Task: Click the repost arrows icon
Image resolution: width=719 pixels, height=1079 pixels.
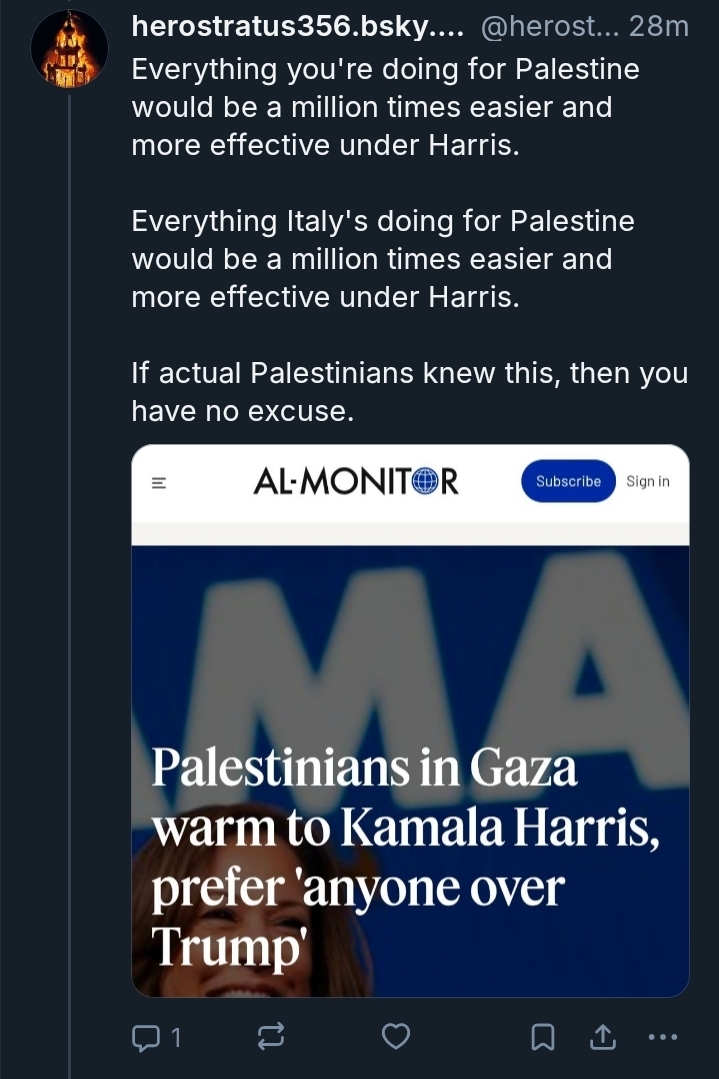Action: point(270,1037)
